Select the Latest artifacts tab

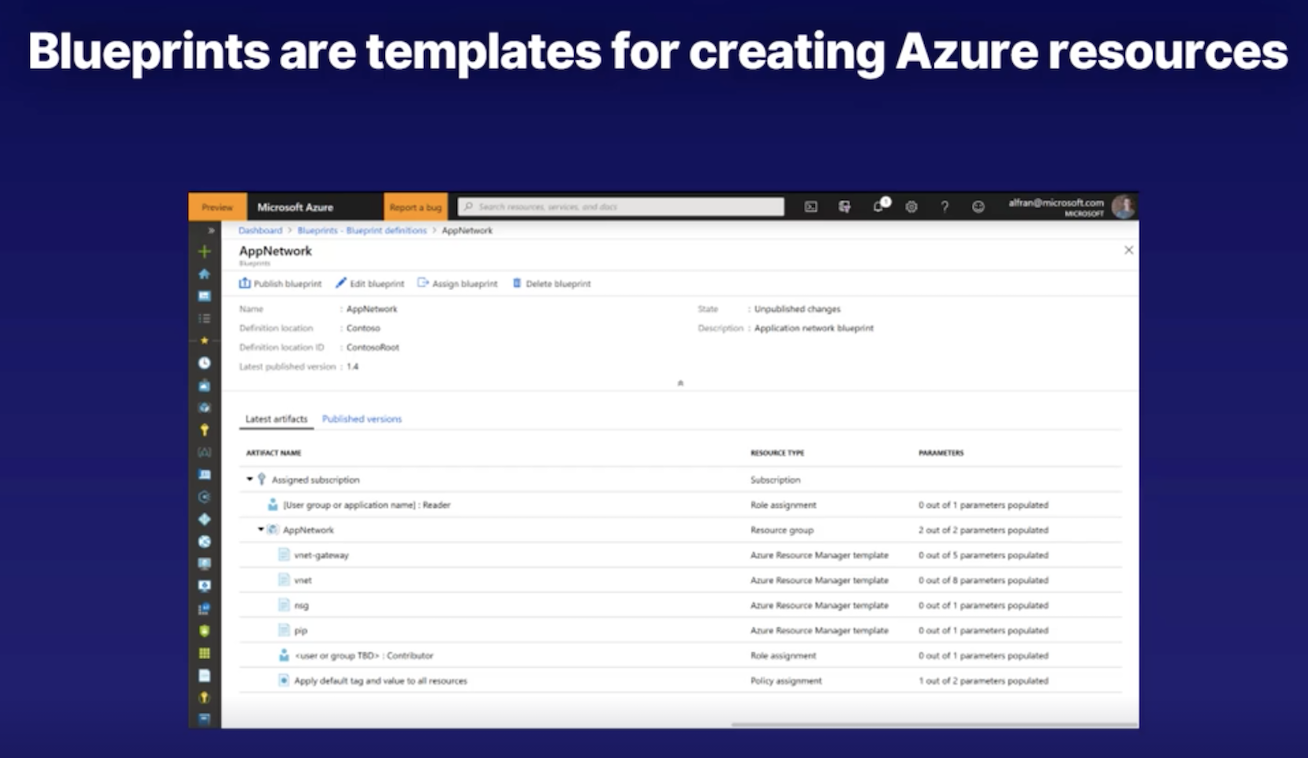276,419
